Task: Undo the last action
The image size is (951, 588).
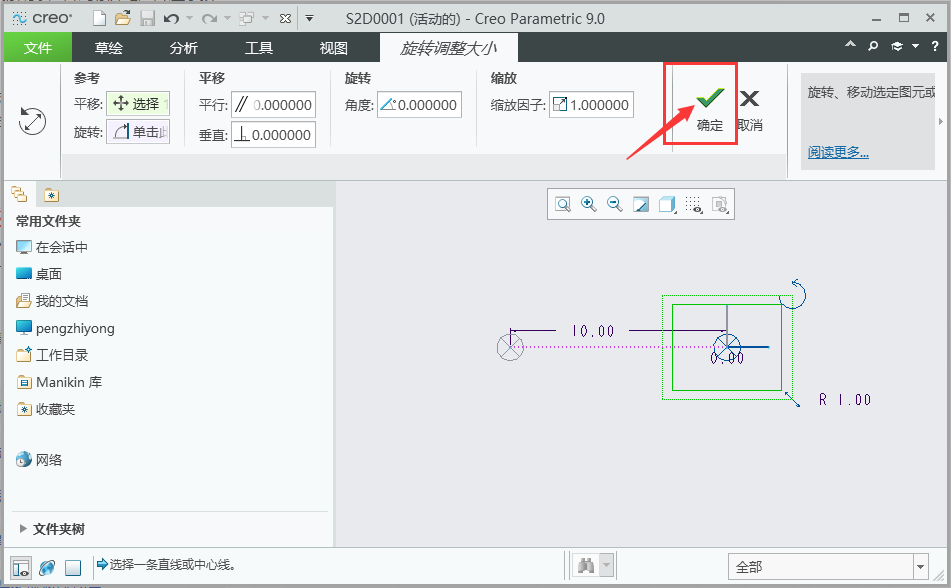Action: pyautogui.click(x=171, y=19)
